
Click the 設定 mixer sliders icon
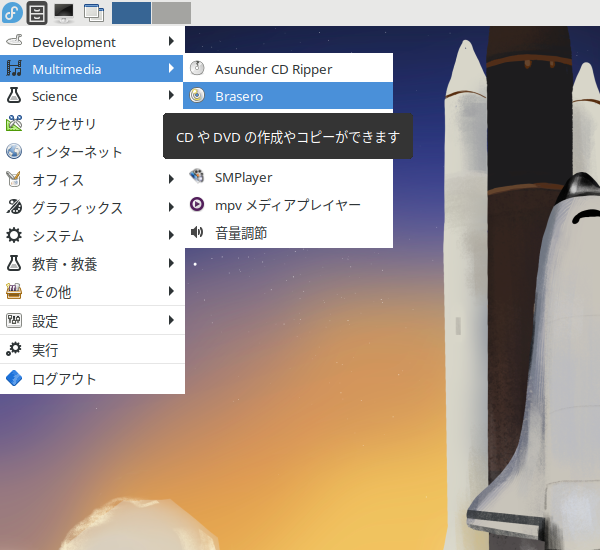click(14, 320)
